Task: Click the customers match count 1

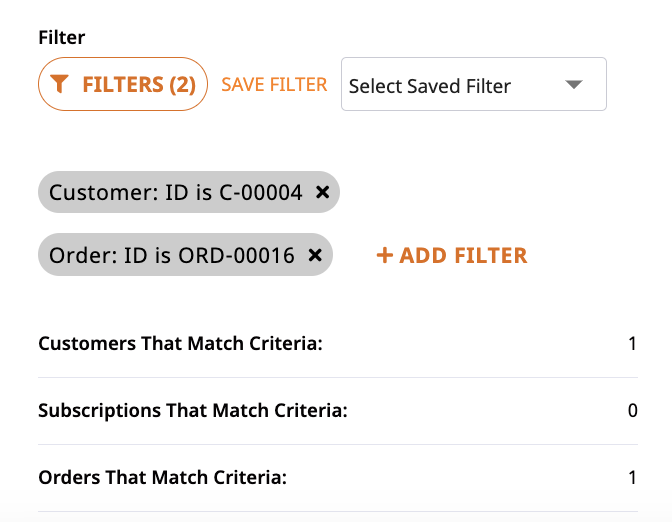Action: tap(632, 344)
